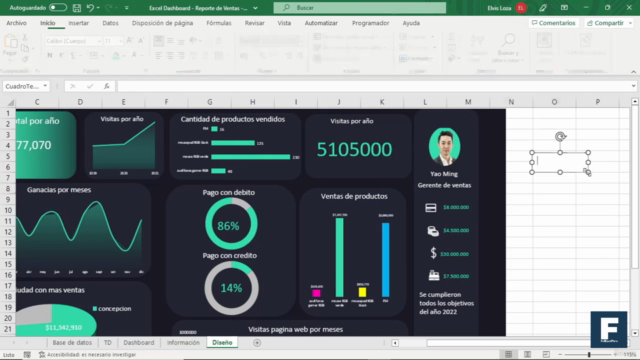
Task: Click the Comentarios button
Action: 553,23
